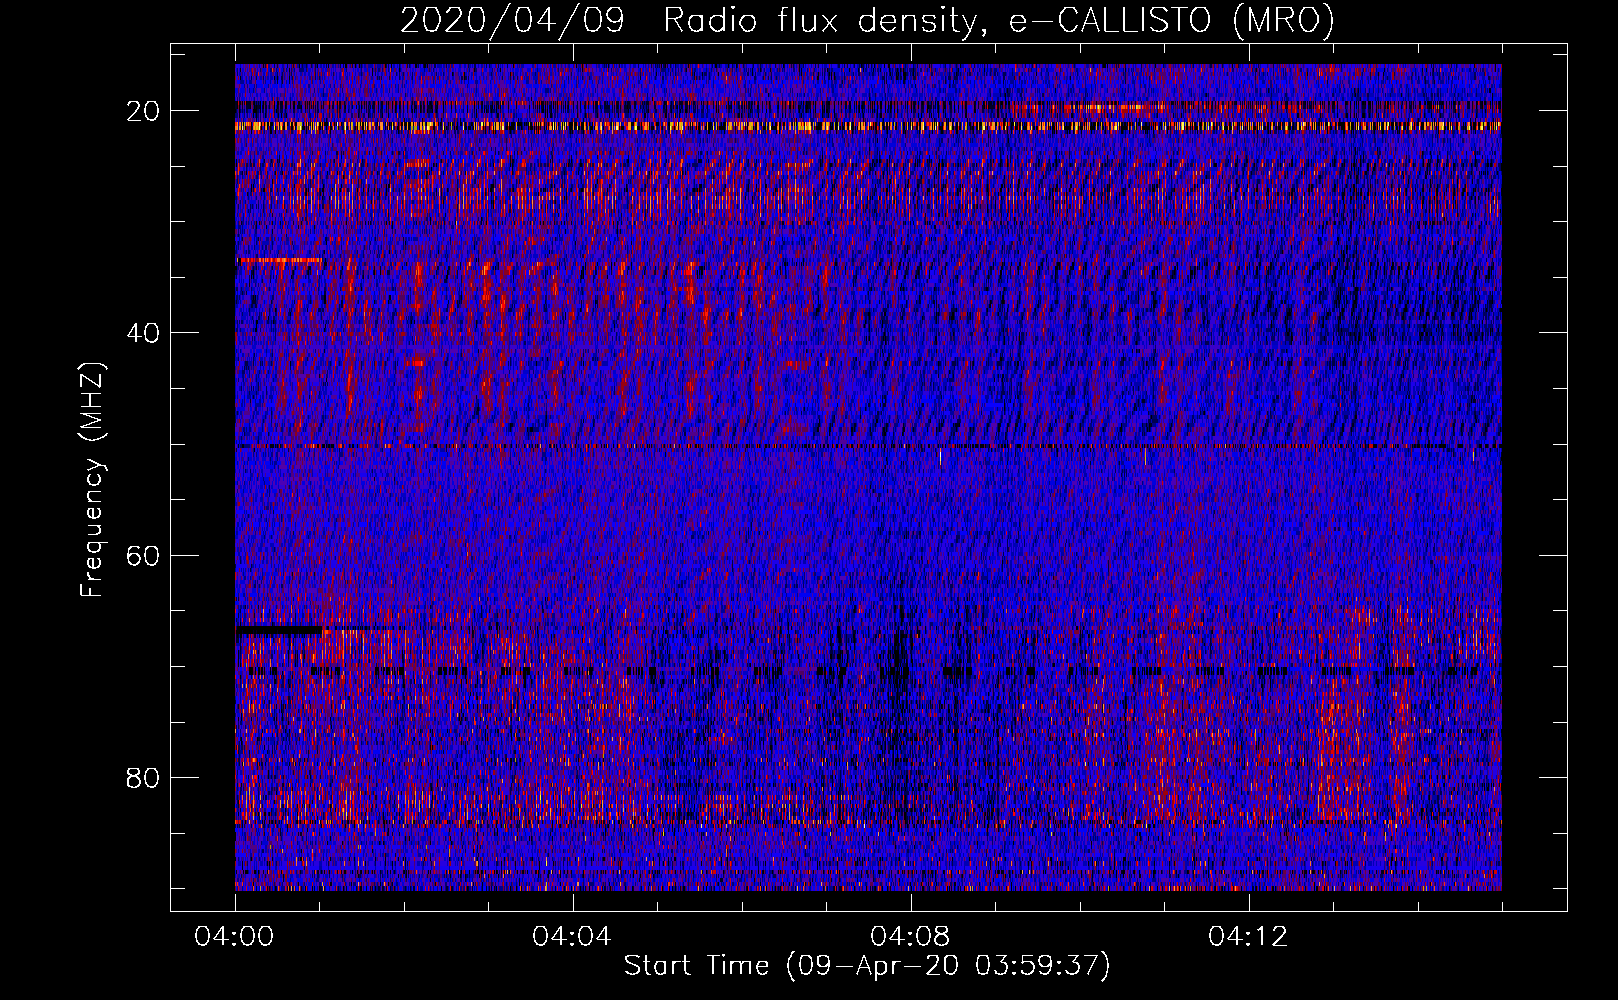The height and width of the screenshot is (1000, 1618).
Task: Click the 20 frequency tick label
Action: 143,110
